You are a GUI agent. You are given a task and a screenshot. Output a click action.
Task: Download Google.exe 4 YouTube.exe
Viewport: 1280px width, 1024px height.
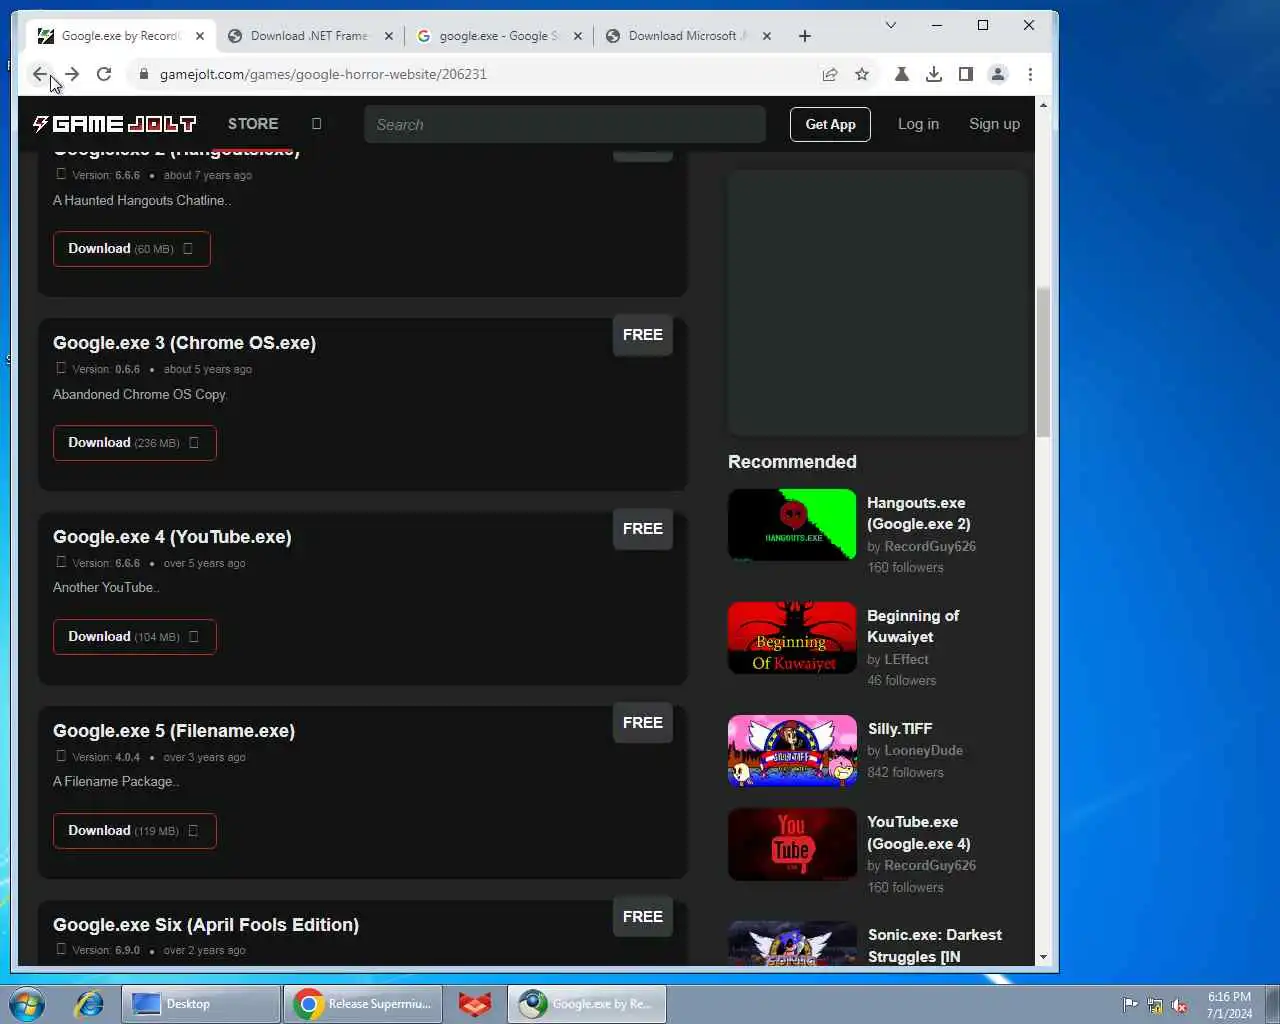point(135,637)
